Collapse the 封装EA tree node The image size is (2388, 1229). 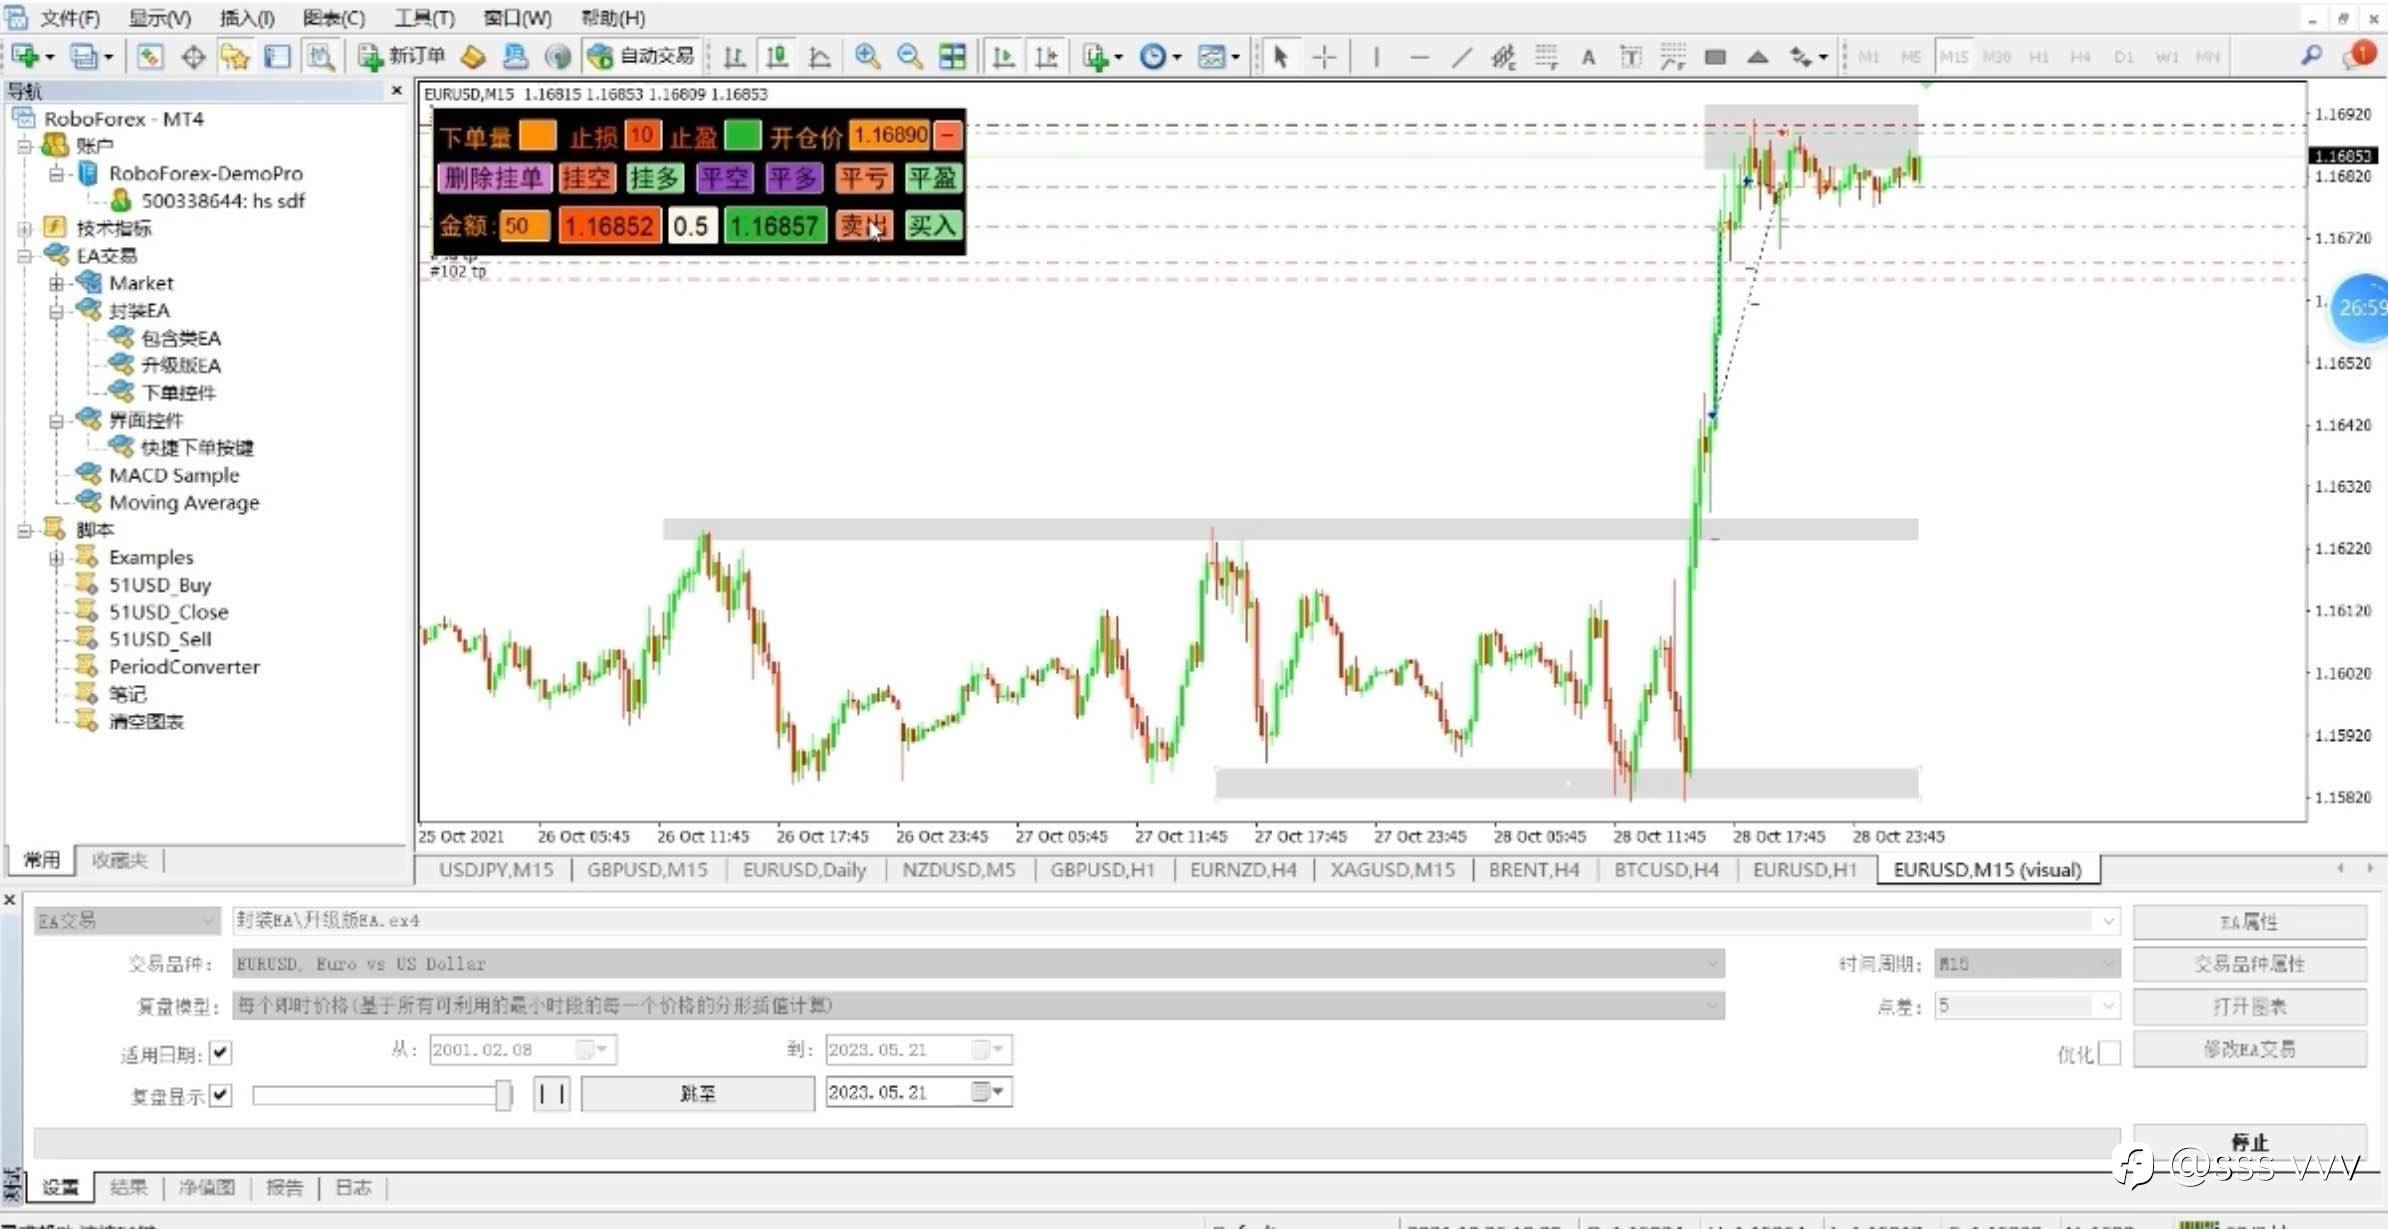pos(57,311)
